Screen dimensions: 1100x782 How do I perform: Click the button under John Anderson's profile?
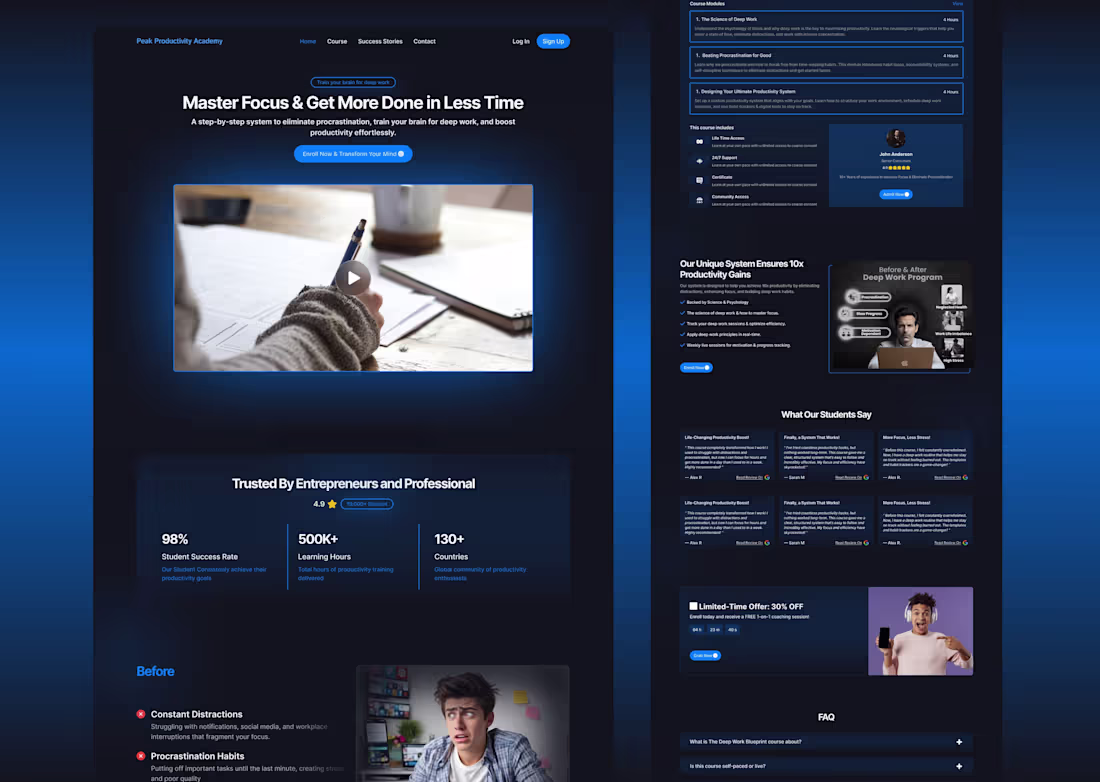pos(896,194)
